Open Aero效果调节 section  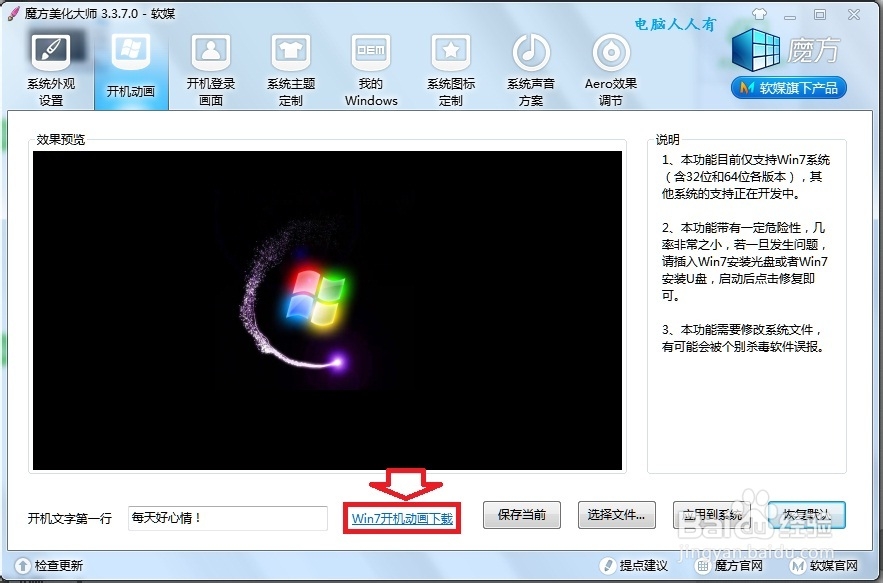pyautogui.click(x=611, y=70)
